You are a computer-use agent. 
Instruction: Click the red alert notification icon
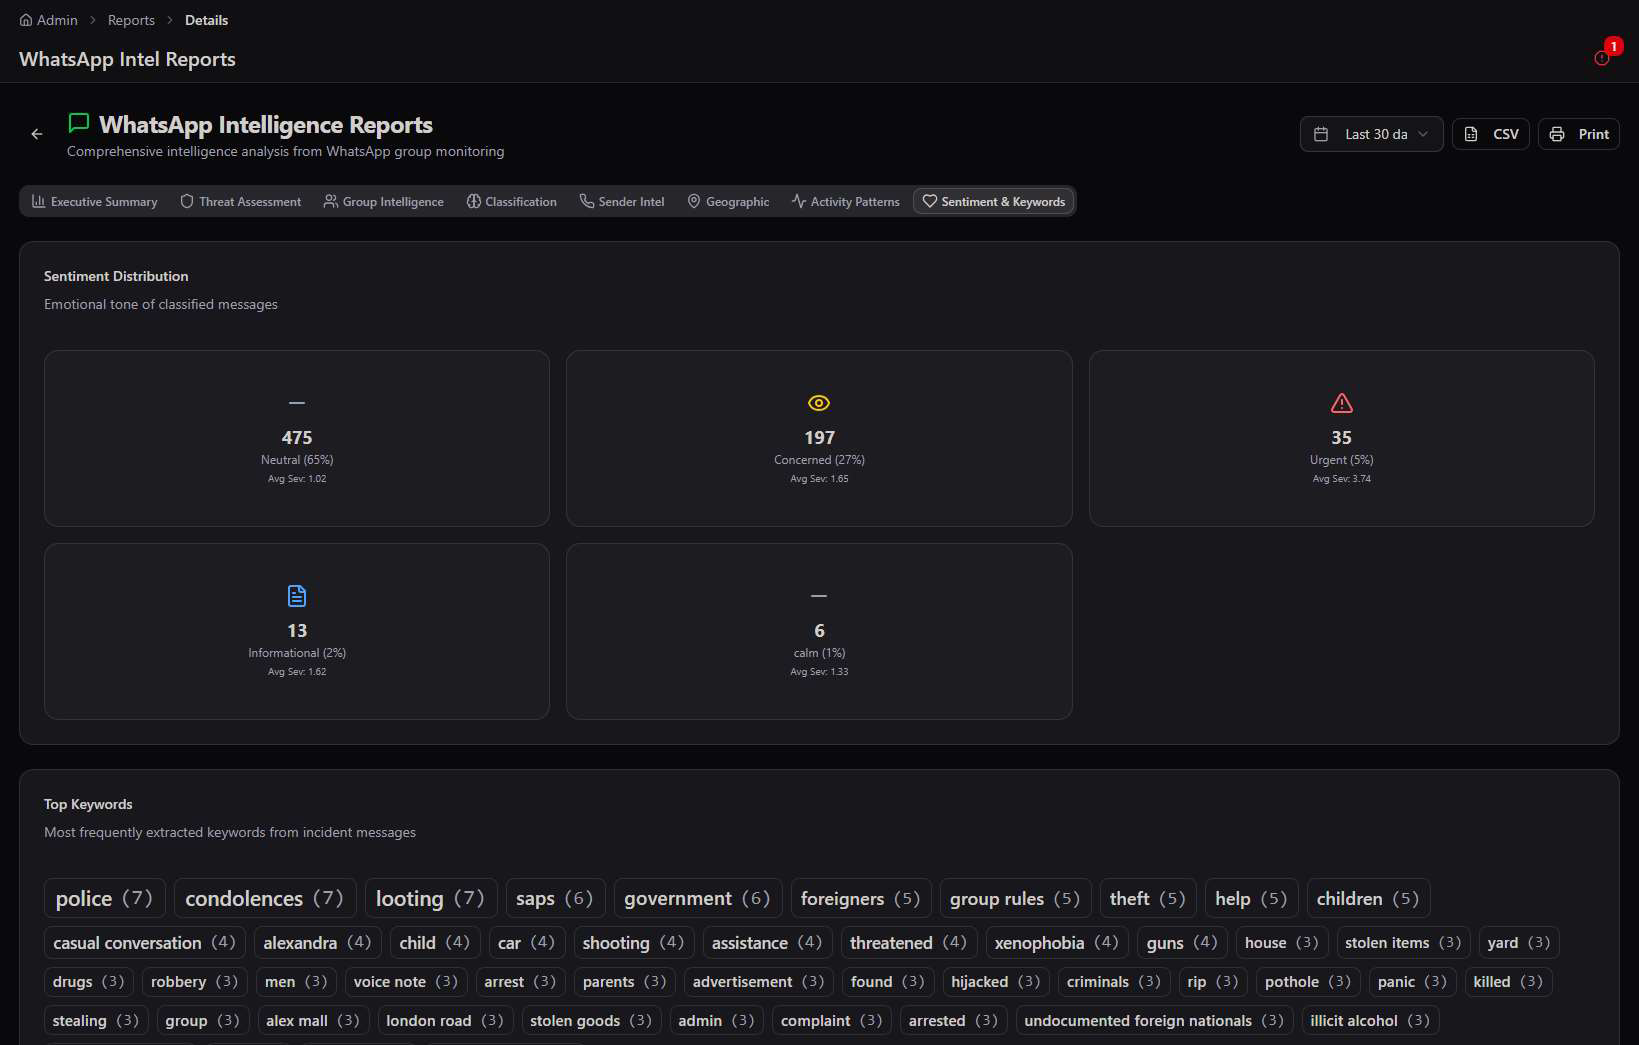(1602, 58)
